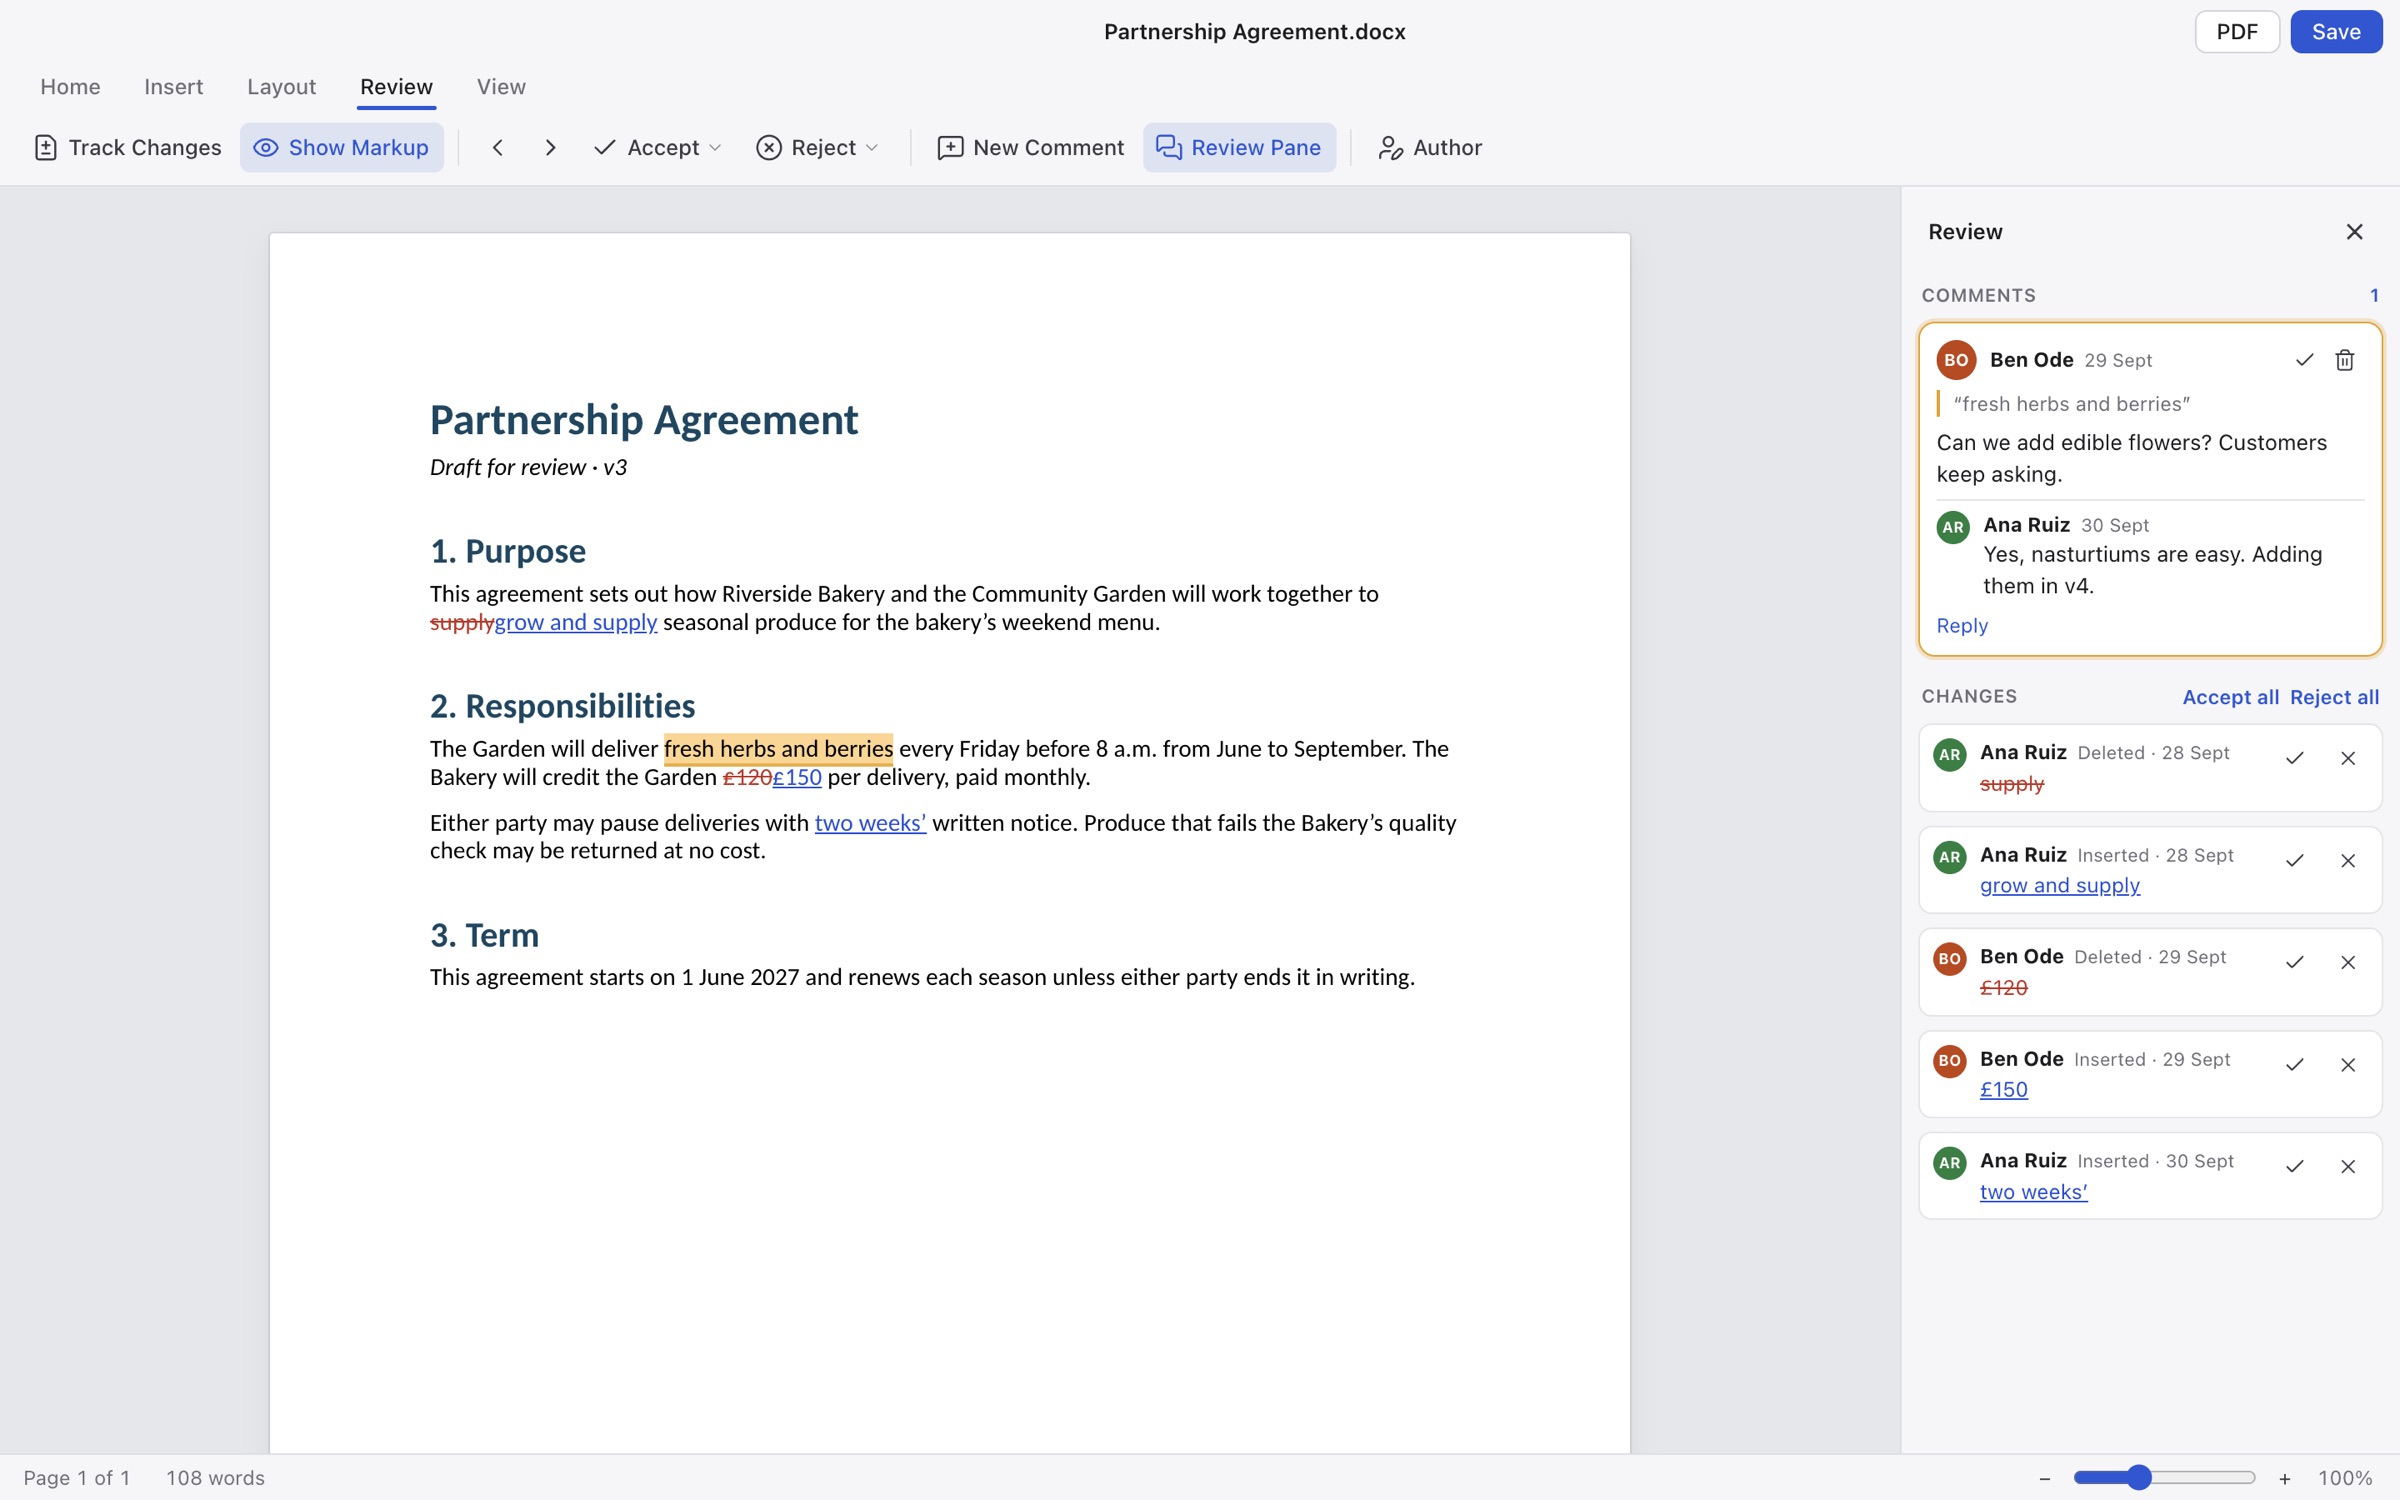Reject the 'two weeks'' insertion

pos(2348,1166)
